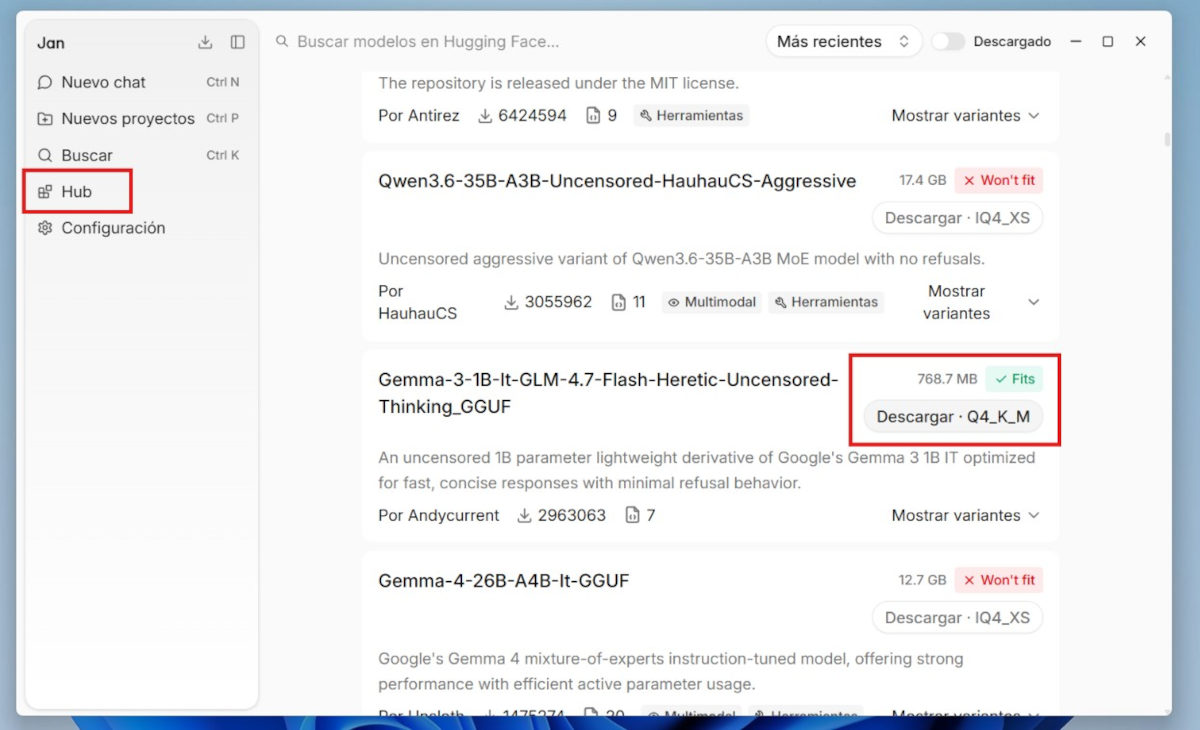This screenshot has width=1200, height=730.
Task: Click the Nuevos proyectos folder icon
Action: 45,119
